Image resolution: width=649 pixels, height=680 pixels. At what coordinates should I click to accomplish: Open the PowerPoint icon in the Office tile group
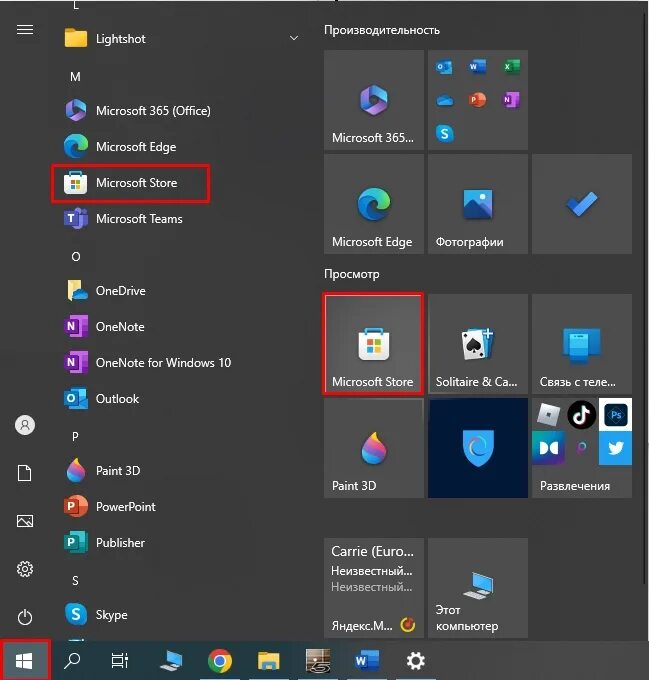478,100
